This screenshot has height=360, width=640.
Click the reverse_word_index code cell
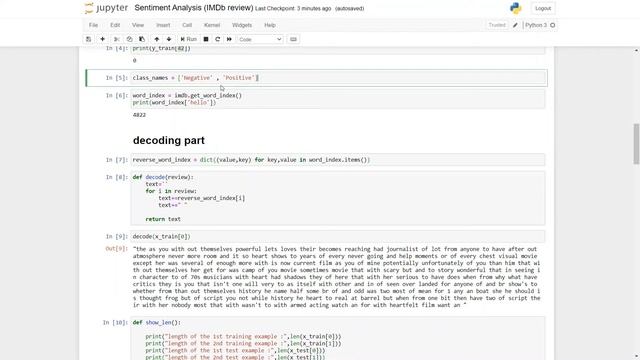pos(338,160)
